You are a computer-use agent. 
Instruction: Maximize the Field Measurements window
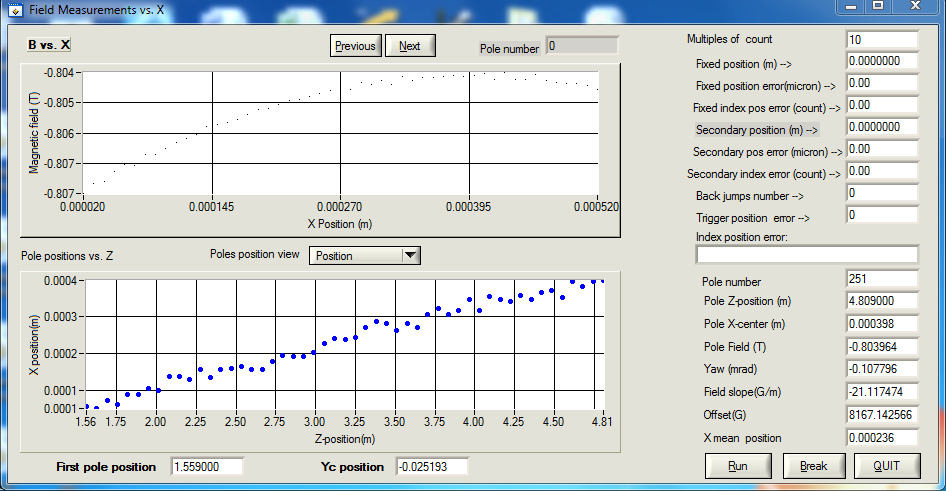(x=877, y=6)
